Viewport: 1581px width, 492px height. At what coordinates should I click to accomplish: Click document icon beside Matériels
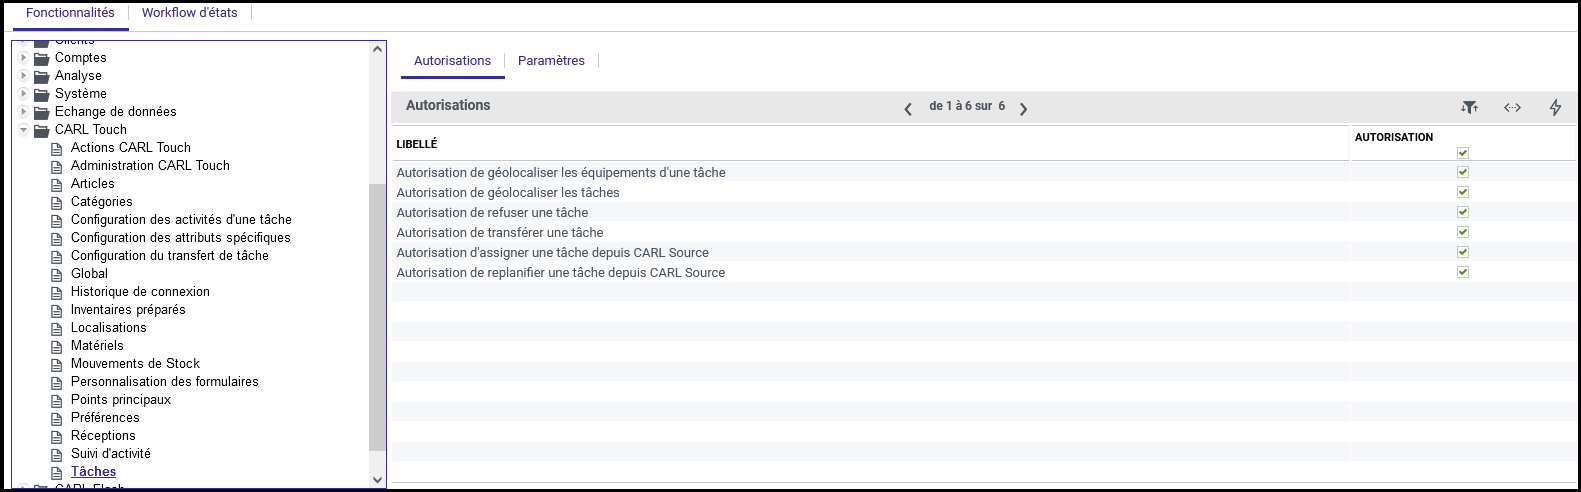57,346
